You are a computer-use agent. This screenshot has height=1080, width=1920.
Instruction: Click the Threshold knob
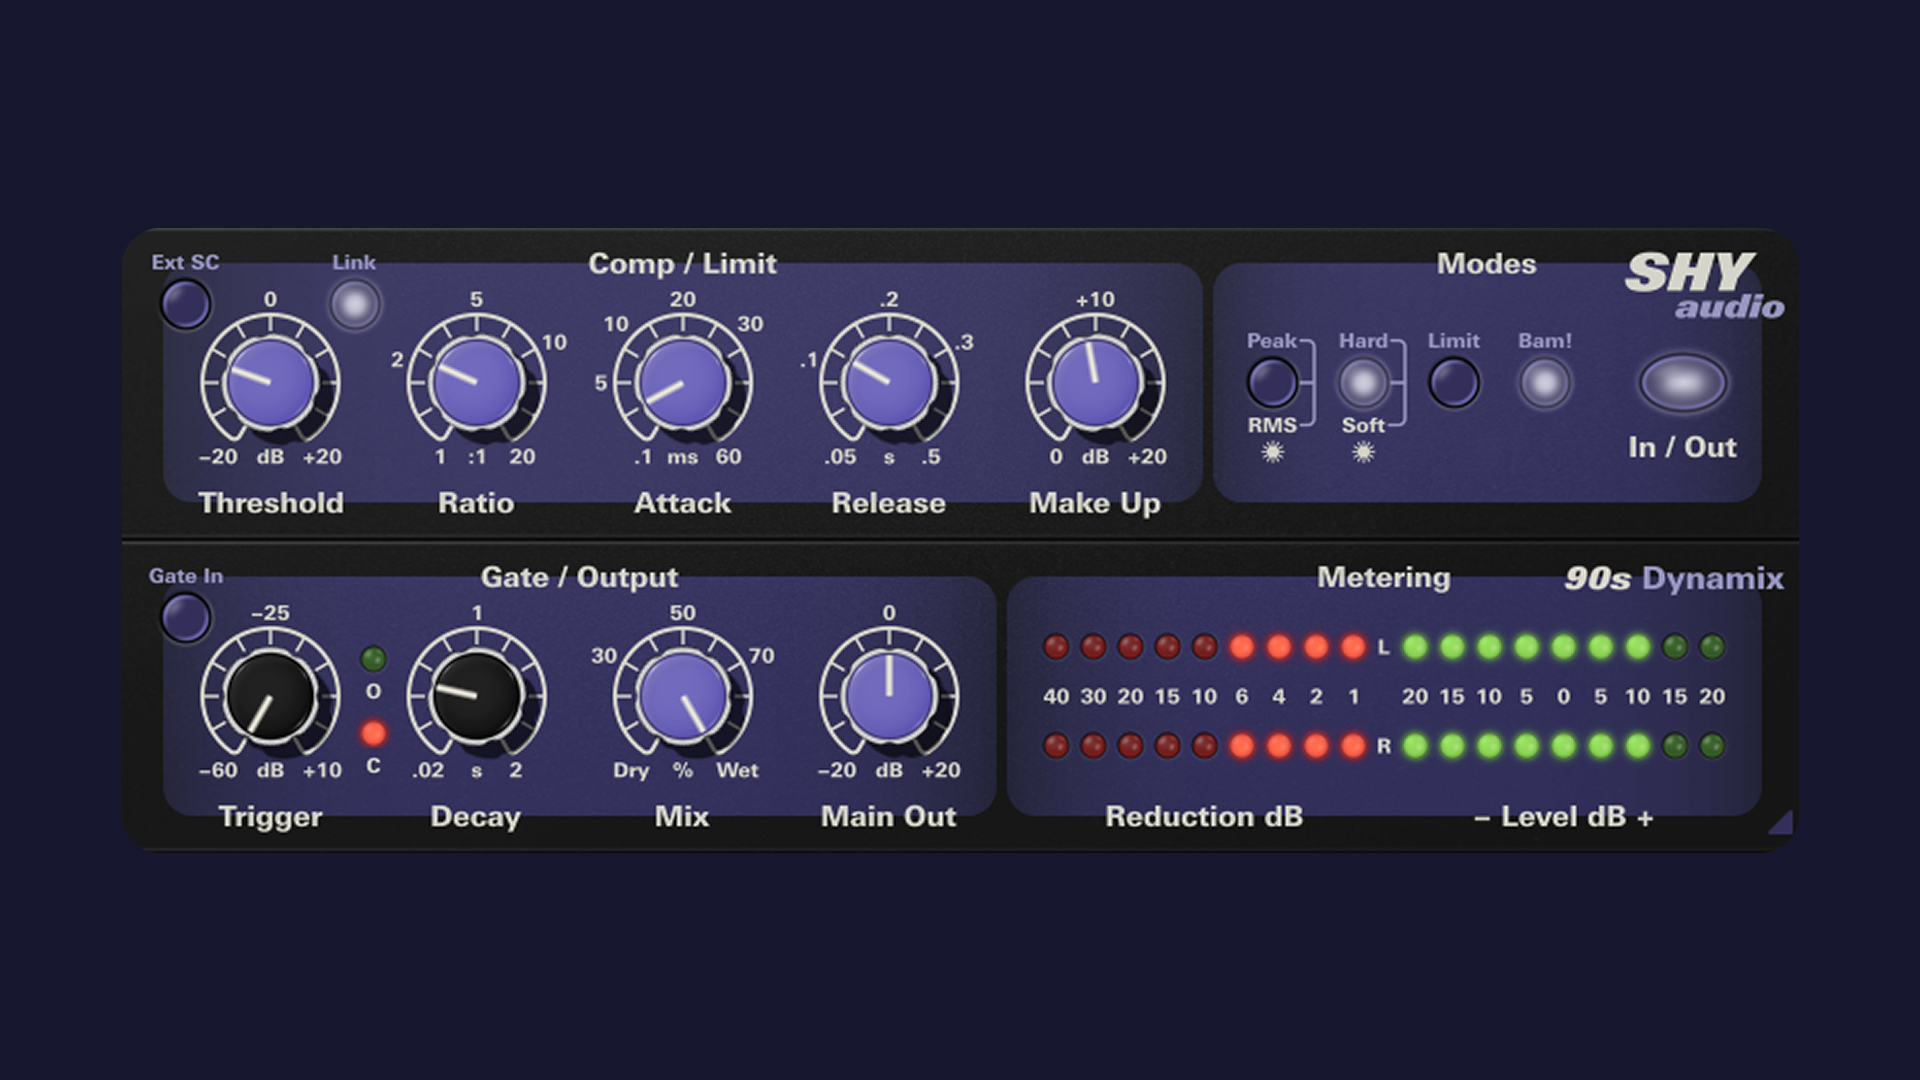270,383
